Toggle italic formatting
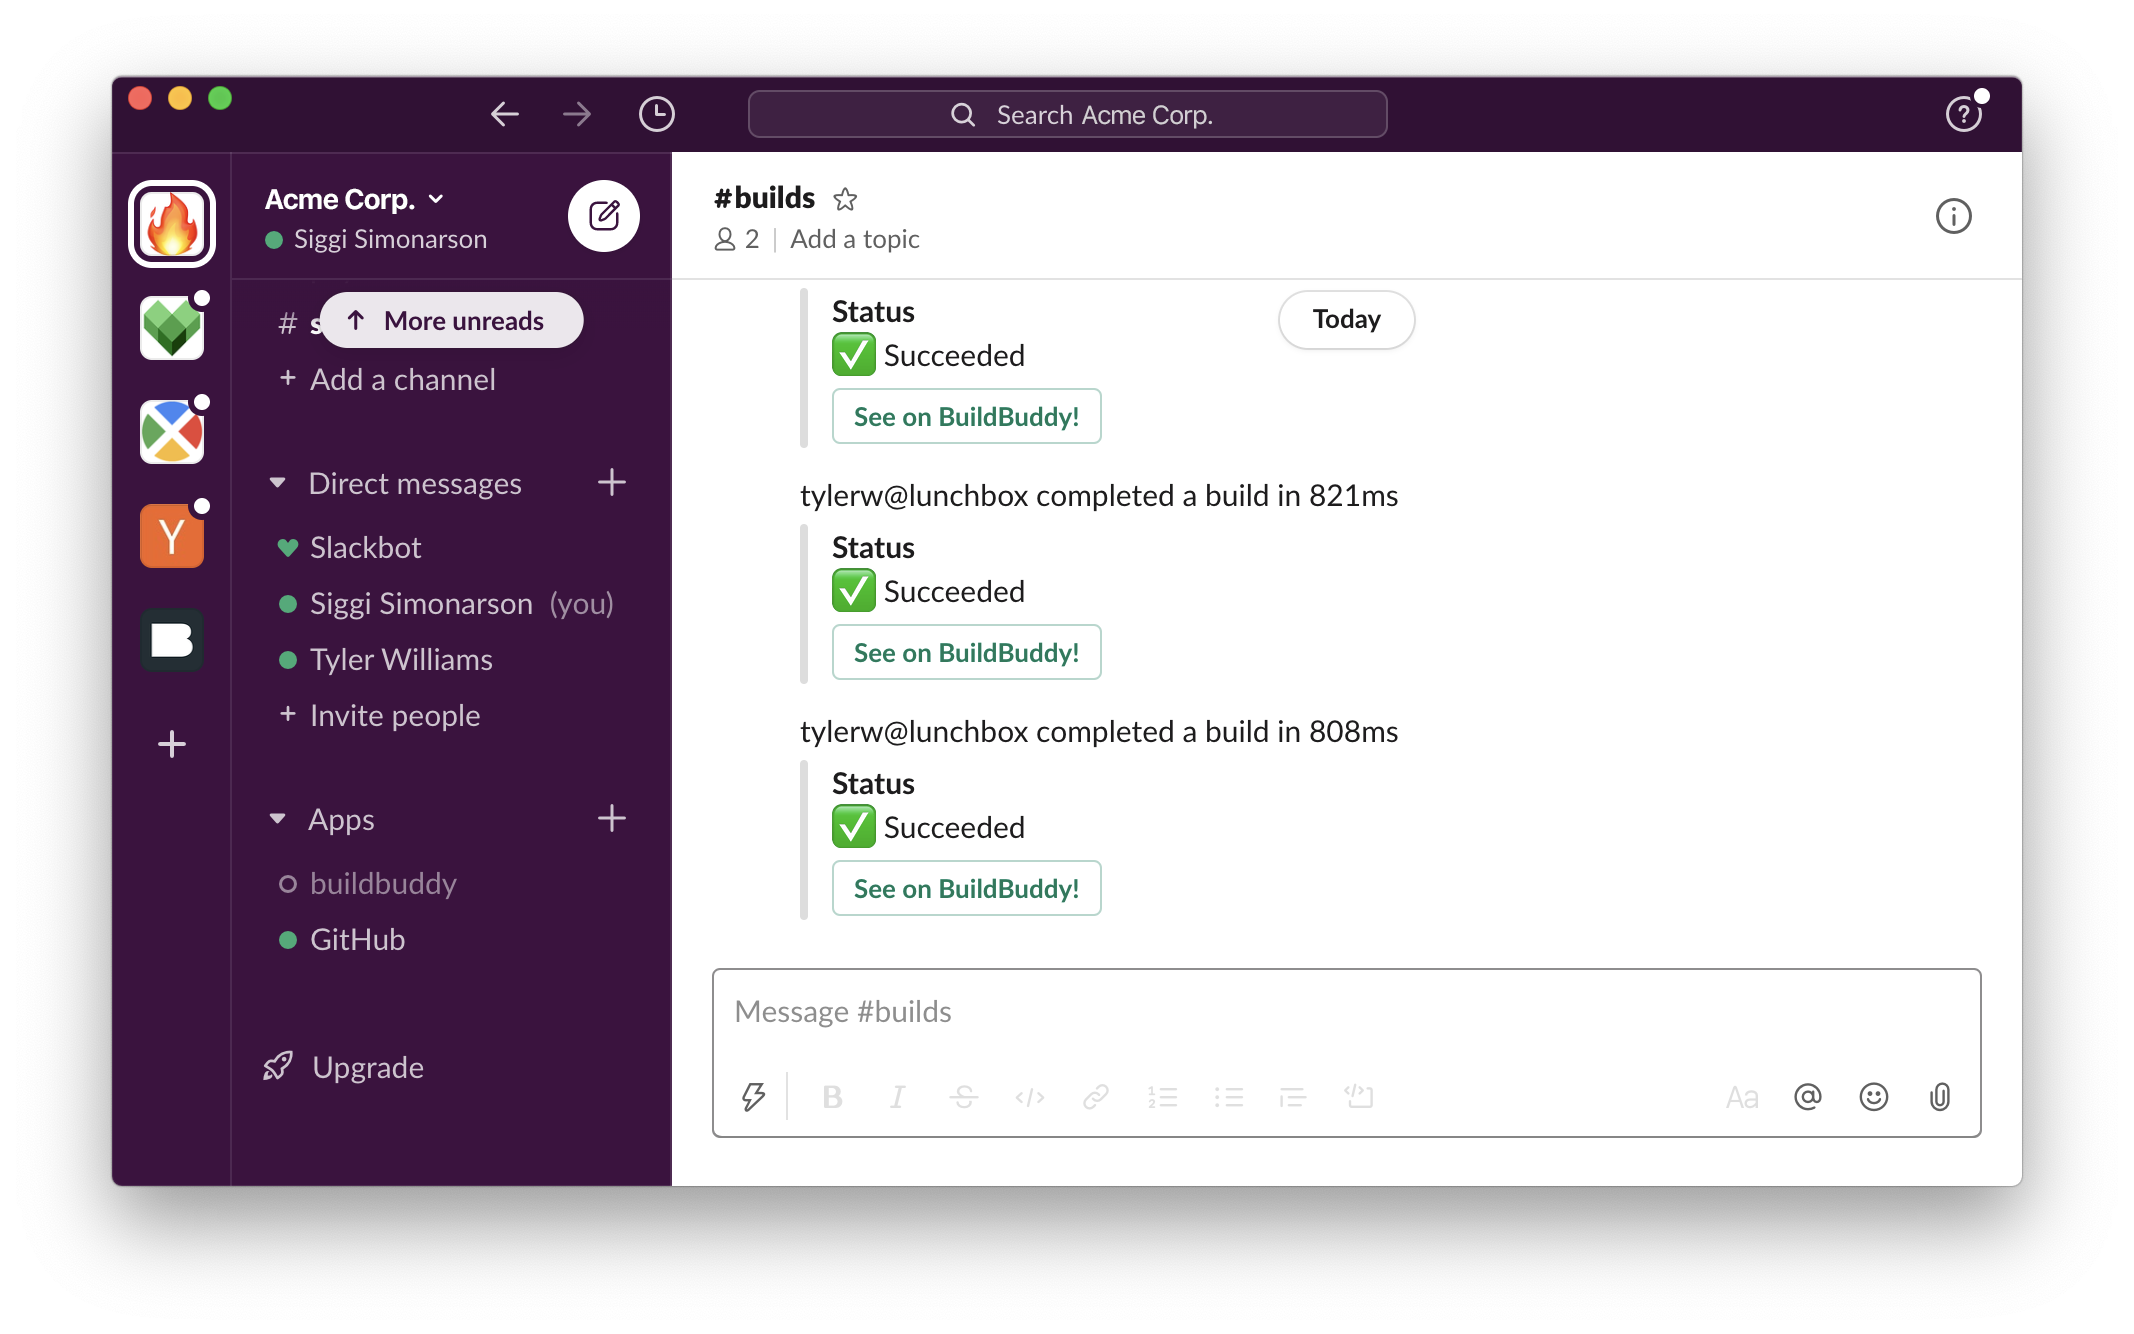 (898, 1097)
